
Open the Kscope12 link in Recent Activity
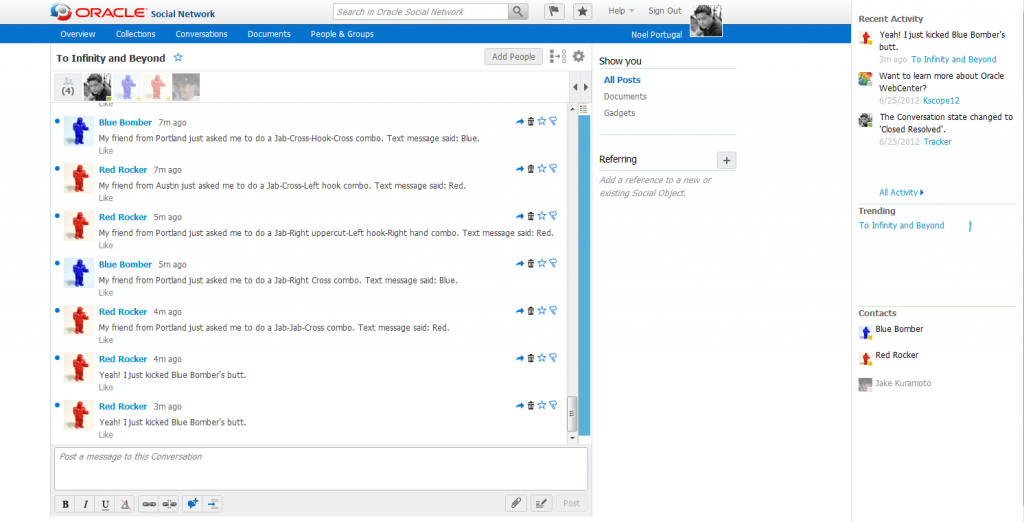(x=941, y=101)
